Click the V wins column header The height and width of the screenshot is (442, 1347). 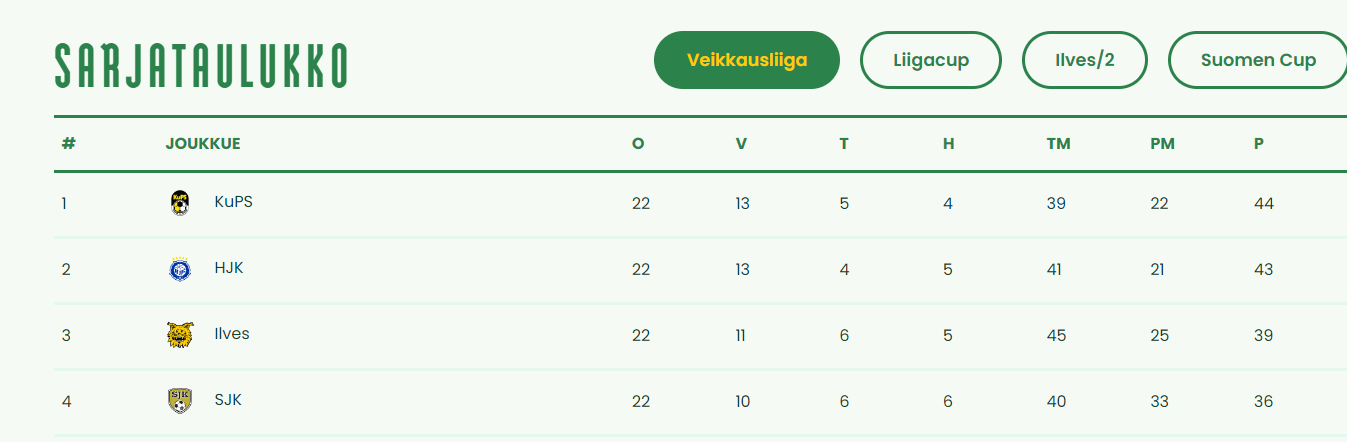pyautogui.click(x=741, y=144)
